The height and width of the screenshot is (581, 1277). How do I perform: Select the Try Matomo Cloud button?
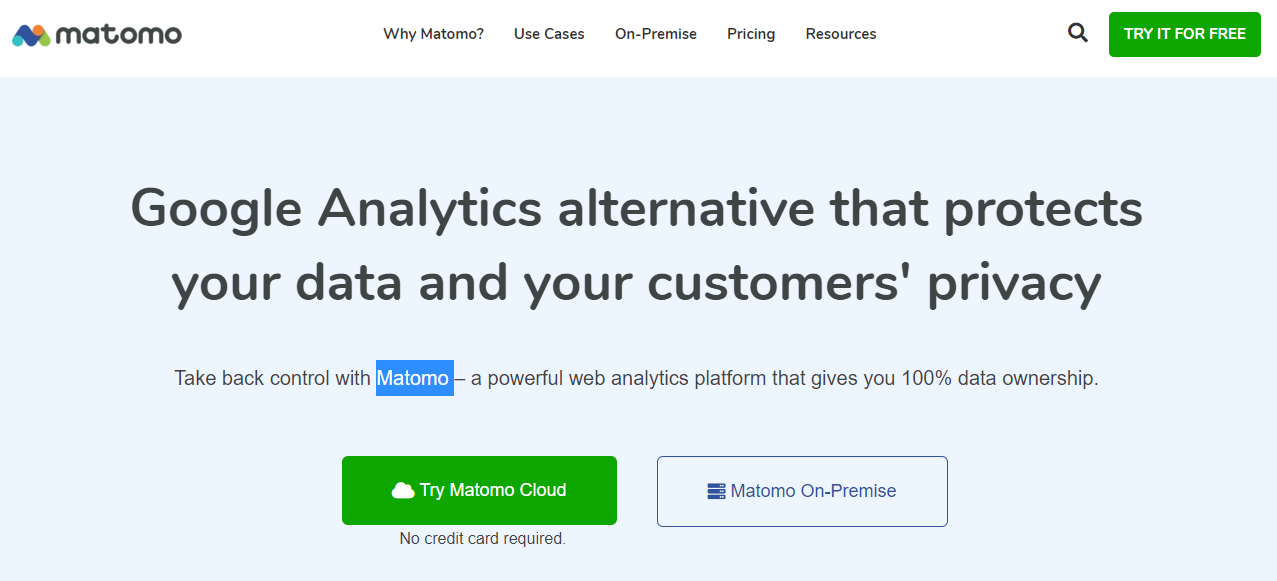pyautogui.click(x=479, y=490)
